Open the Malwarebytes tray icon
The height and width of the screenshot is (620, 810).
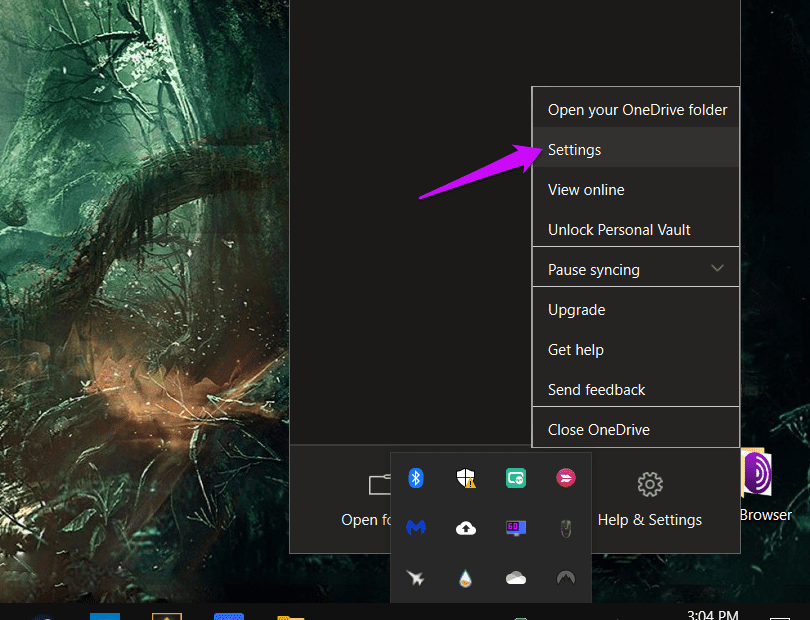coord(416,528)
